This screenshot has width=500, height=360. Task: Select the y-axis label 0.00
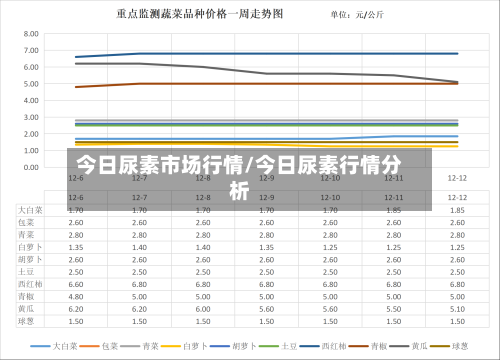coord(31,167)
